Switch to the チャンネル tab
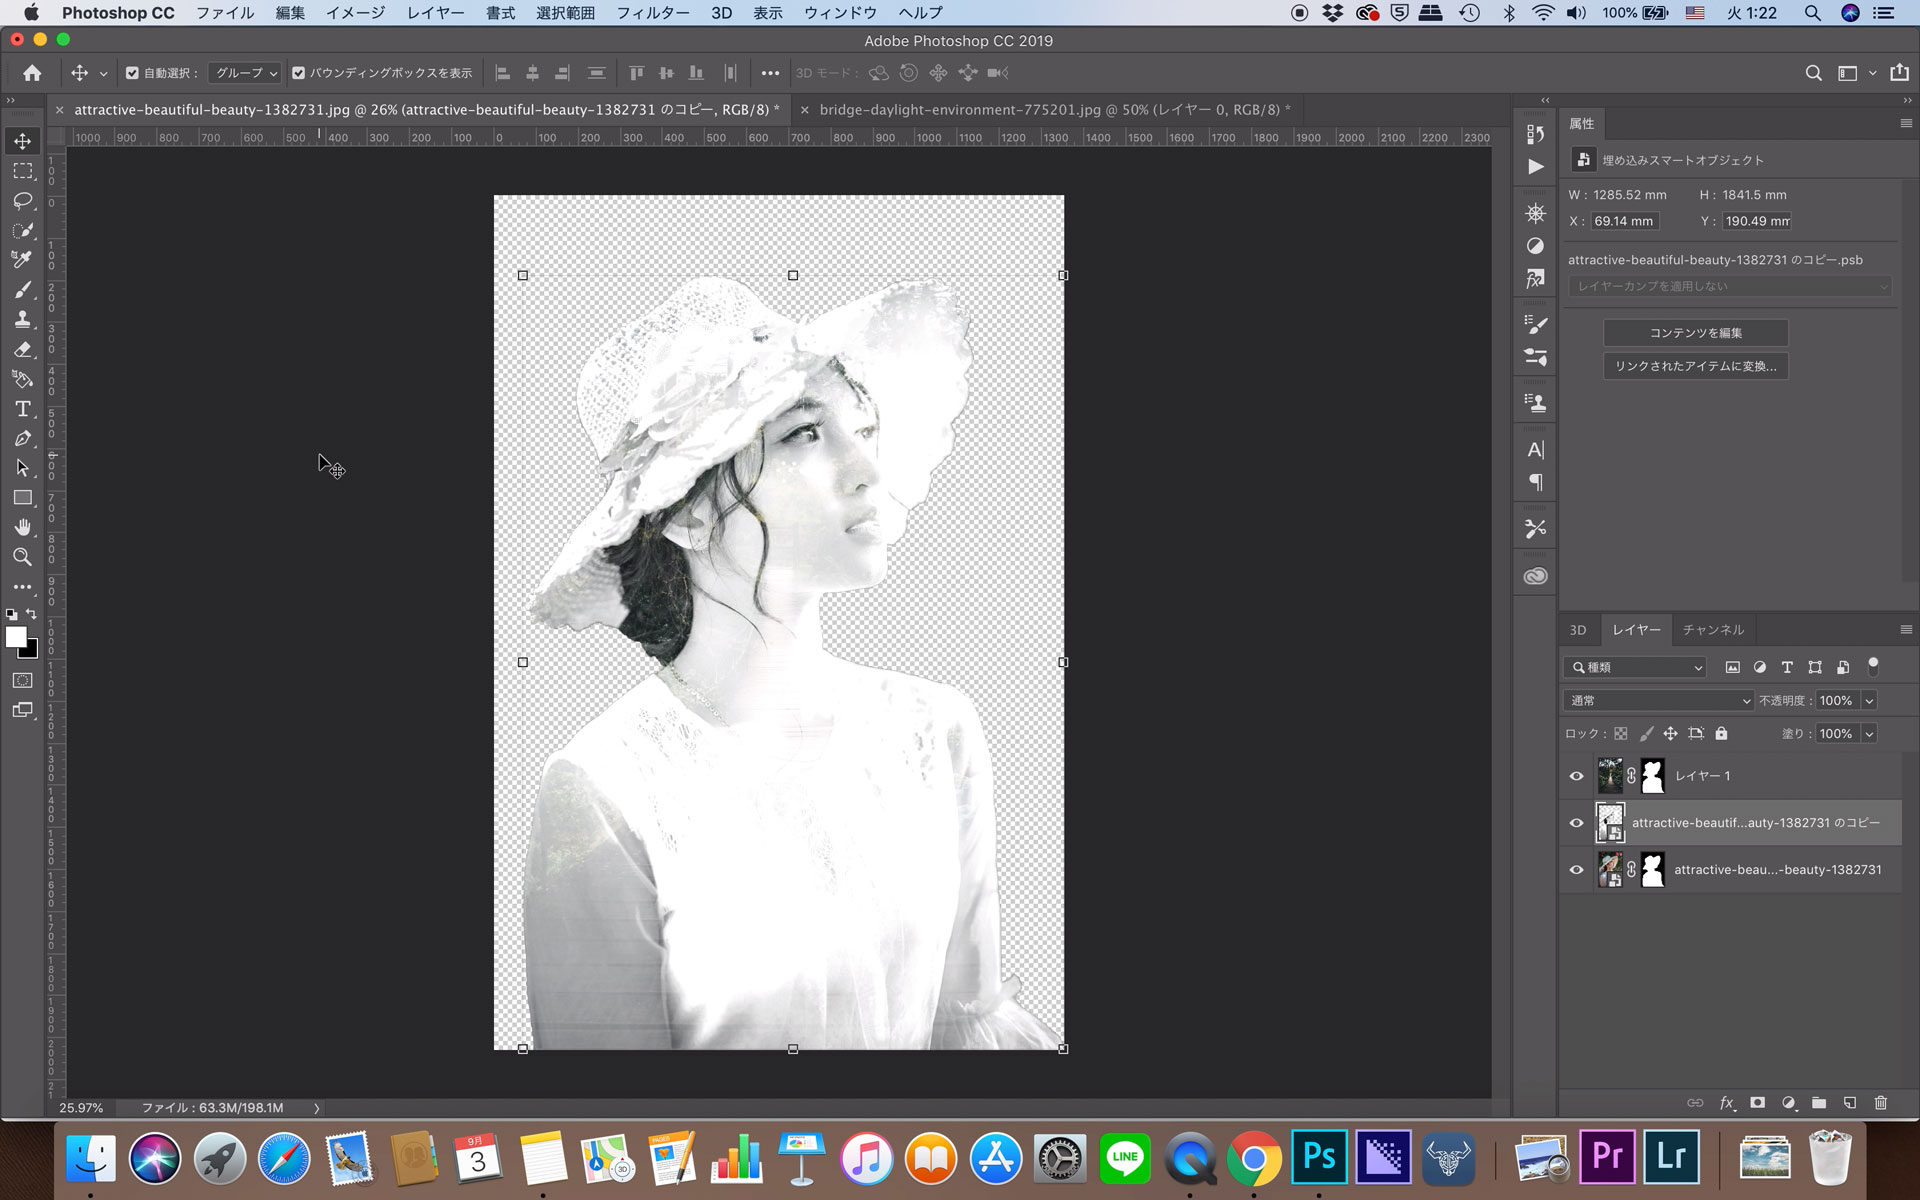Viewport: 1920px width, 1200px height. point(1713,629)
